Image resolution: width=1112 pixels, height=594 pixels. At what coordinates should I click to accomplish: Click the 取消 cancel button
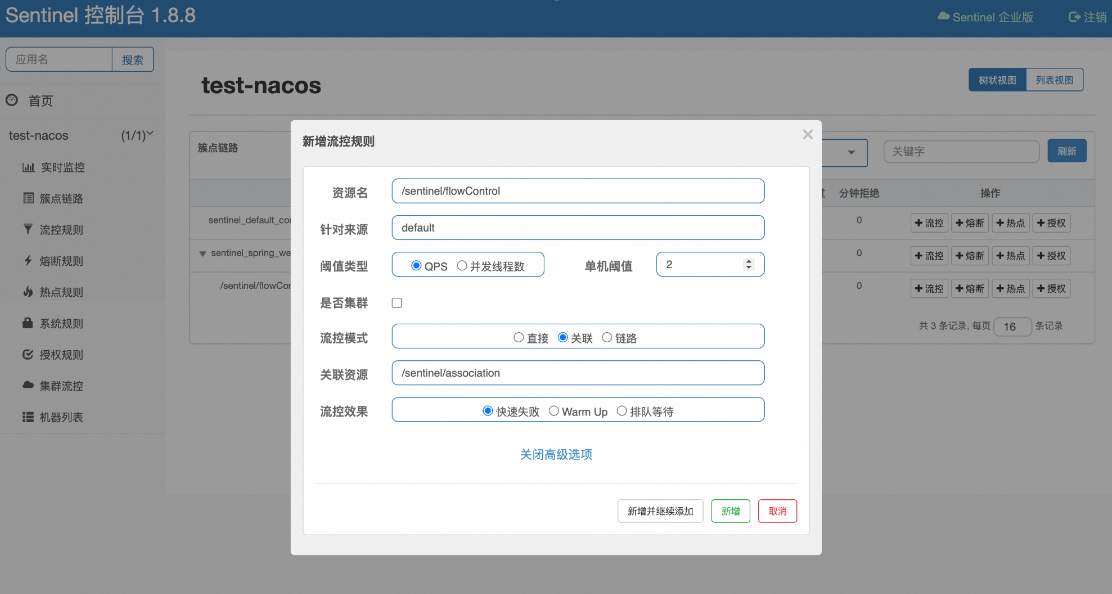click(x=777, y=511)
